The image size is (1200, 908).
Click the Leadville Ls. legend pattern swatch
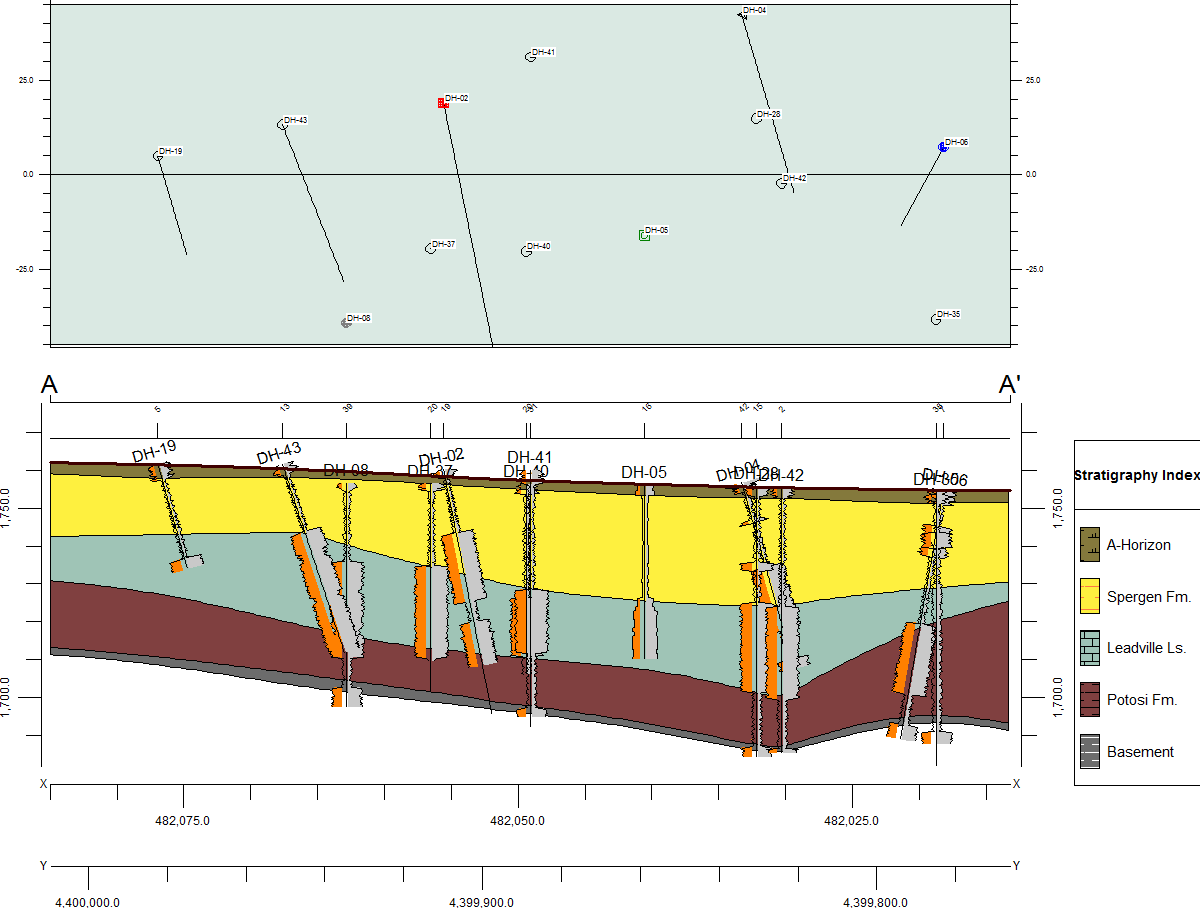[1090, 648]
